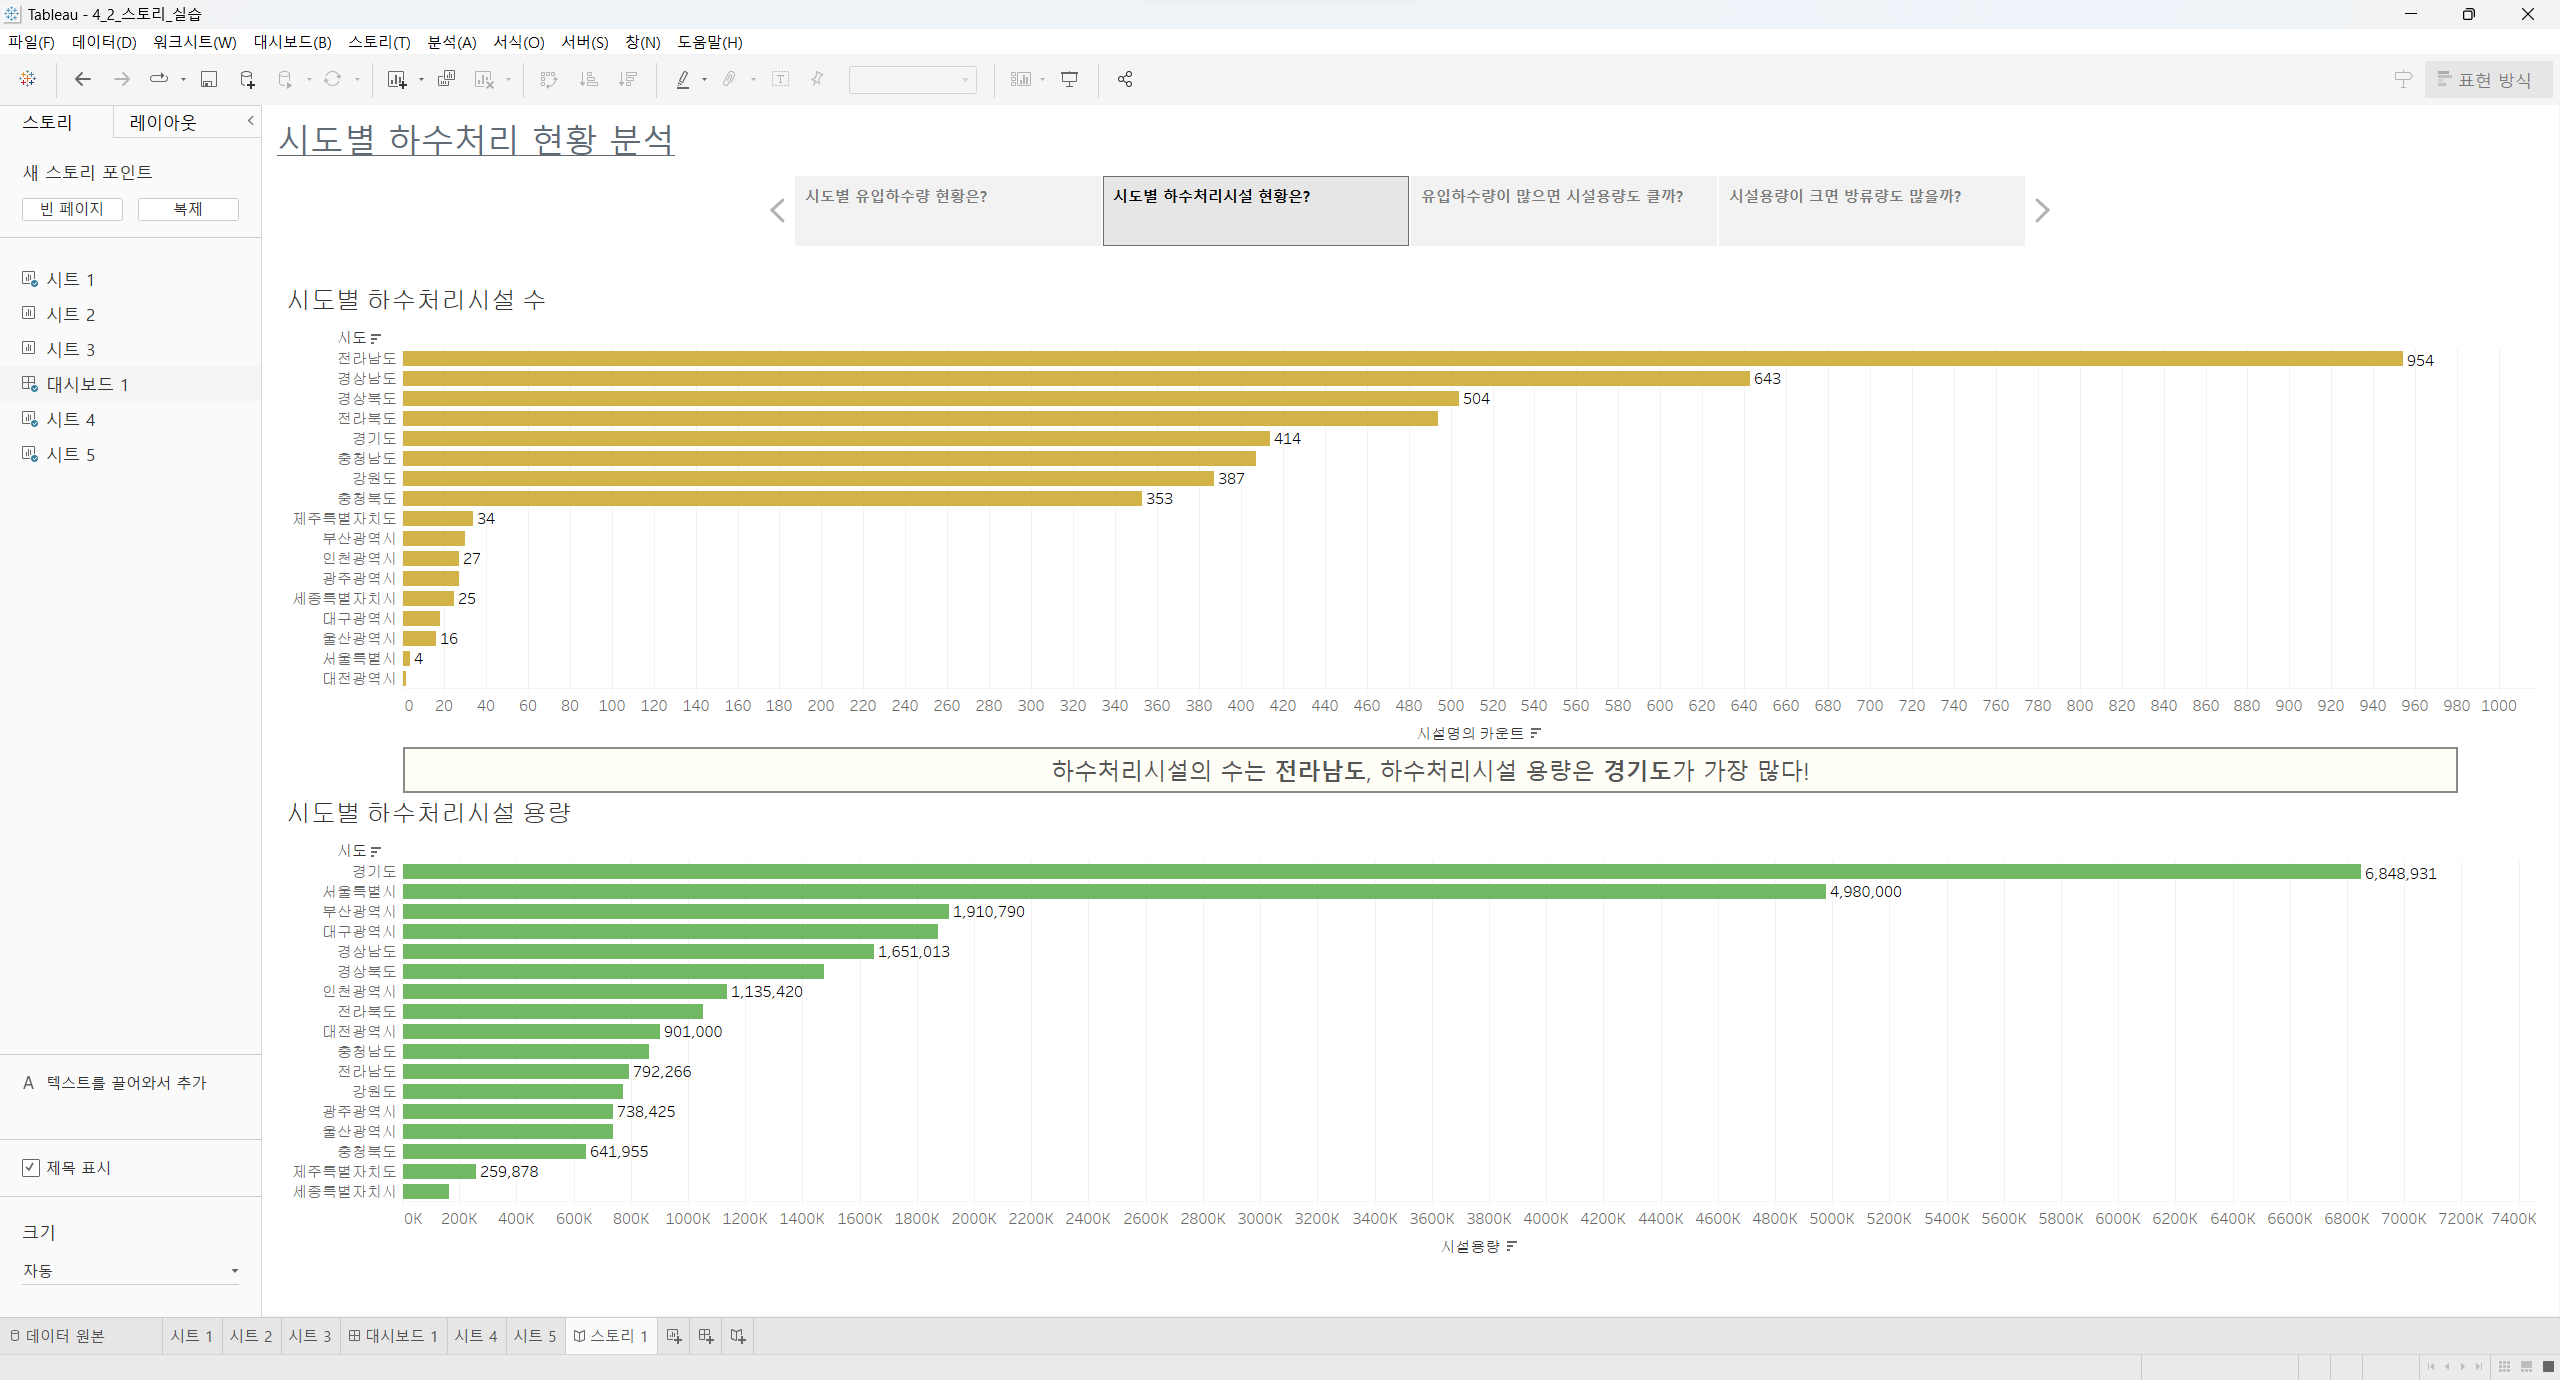Open the 크기 자동 size dropdown

tap(131, 1271)
